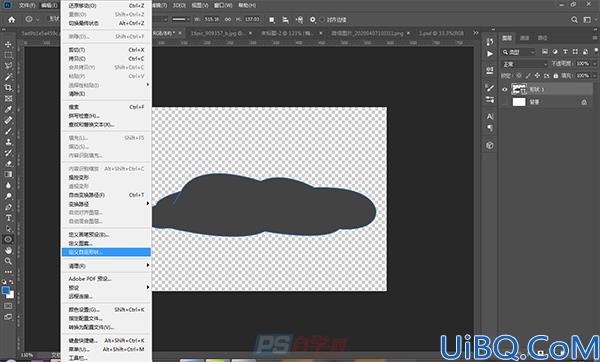Select the Eraser tool
The image size is (600, 362).
(8, 163)
